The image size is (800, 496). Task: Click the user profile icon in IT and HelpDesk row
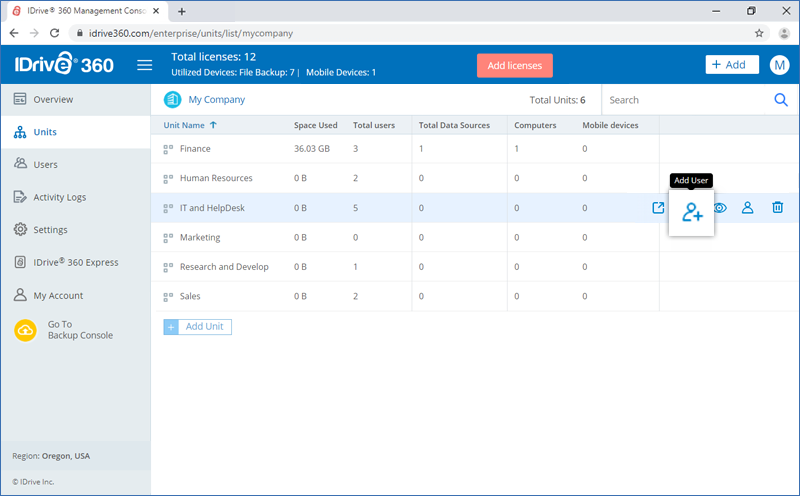tap(747, 207)
